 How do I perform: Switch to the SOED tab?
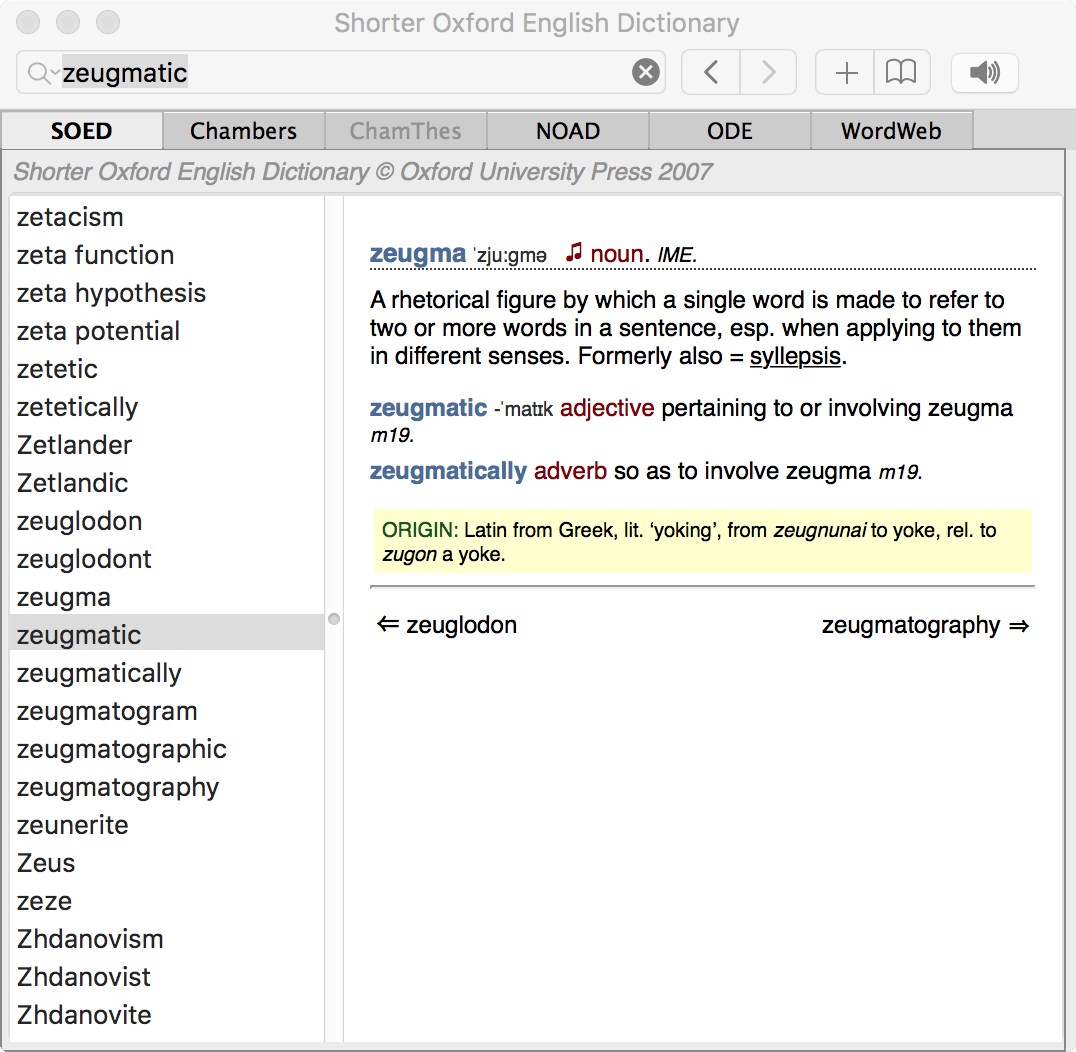click(x=82, y=130)
